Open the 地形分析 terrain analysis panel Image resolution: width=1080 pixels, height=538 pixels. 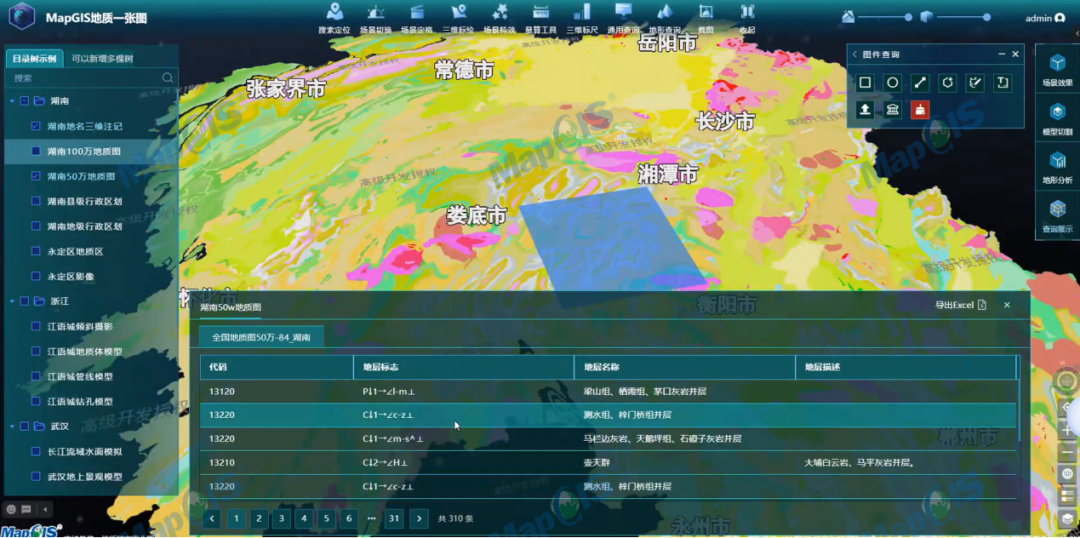(x=1057, y=167)
